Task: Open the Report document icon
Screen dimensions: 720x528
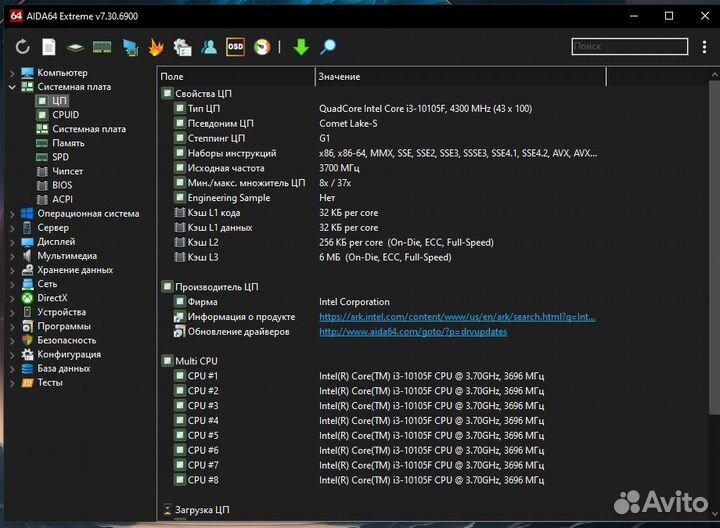Action: click(49, 47)
